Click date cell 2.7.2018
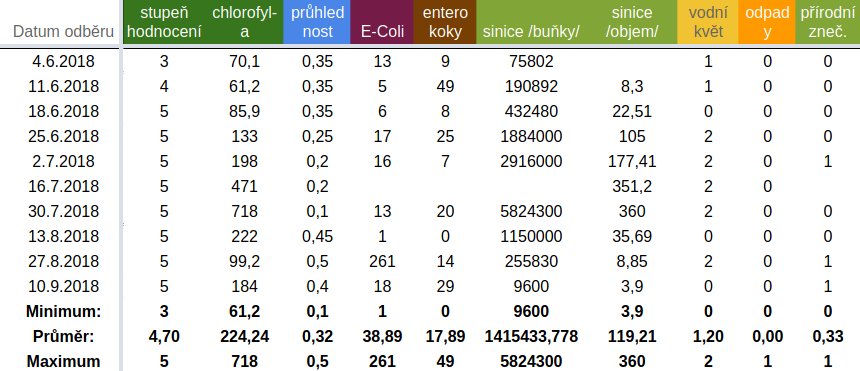Viewport: 860px width, 371px height. [64, 161]
